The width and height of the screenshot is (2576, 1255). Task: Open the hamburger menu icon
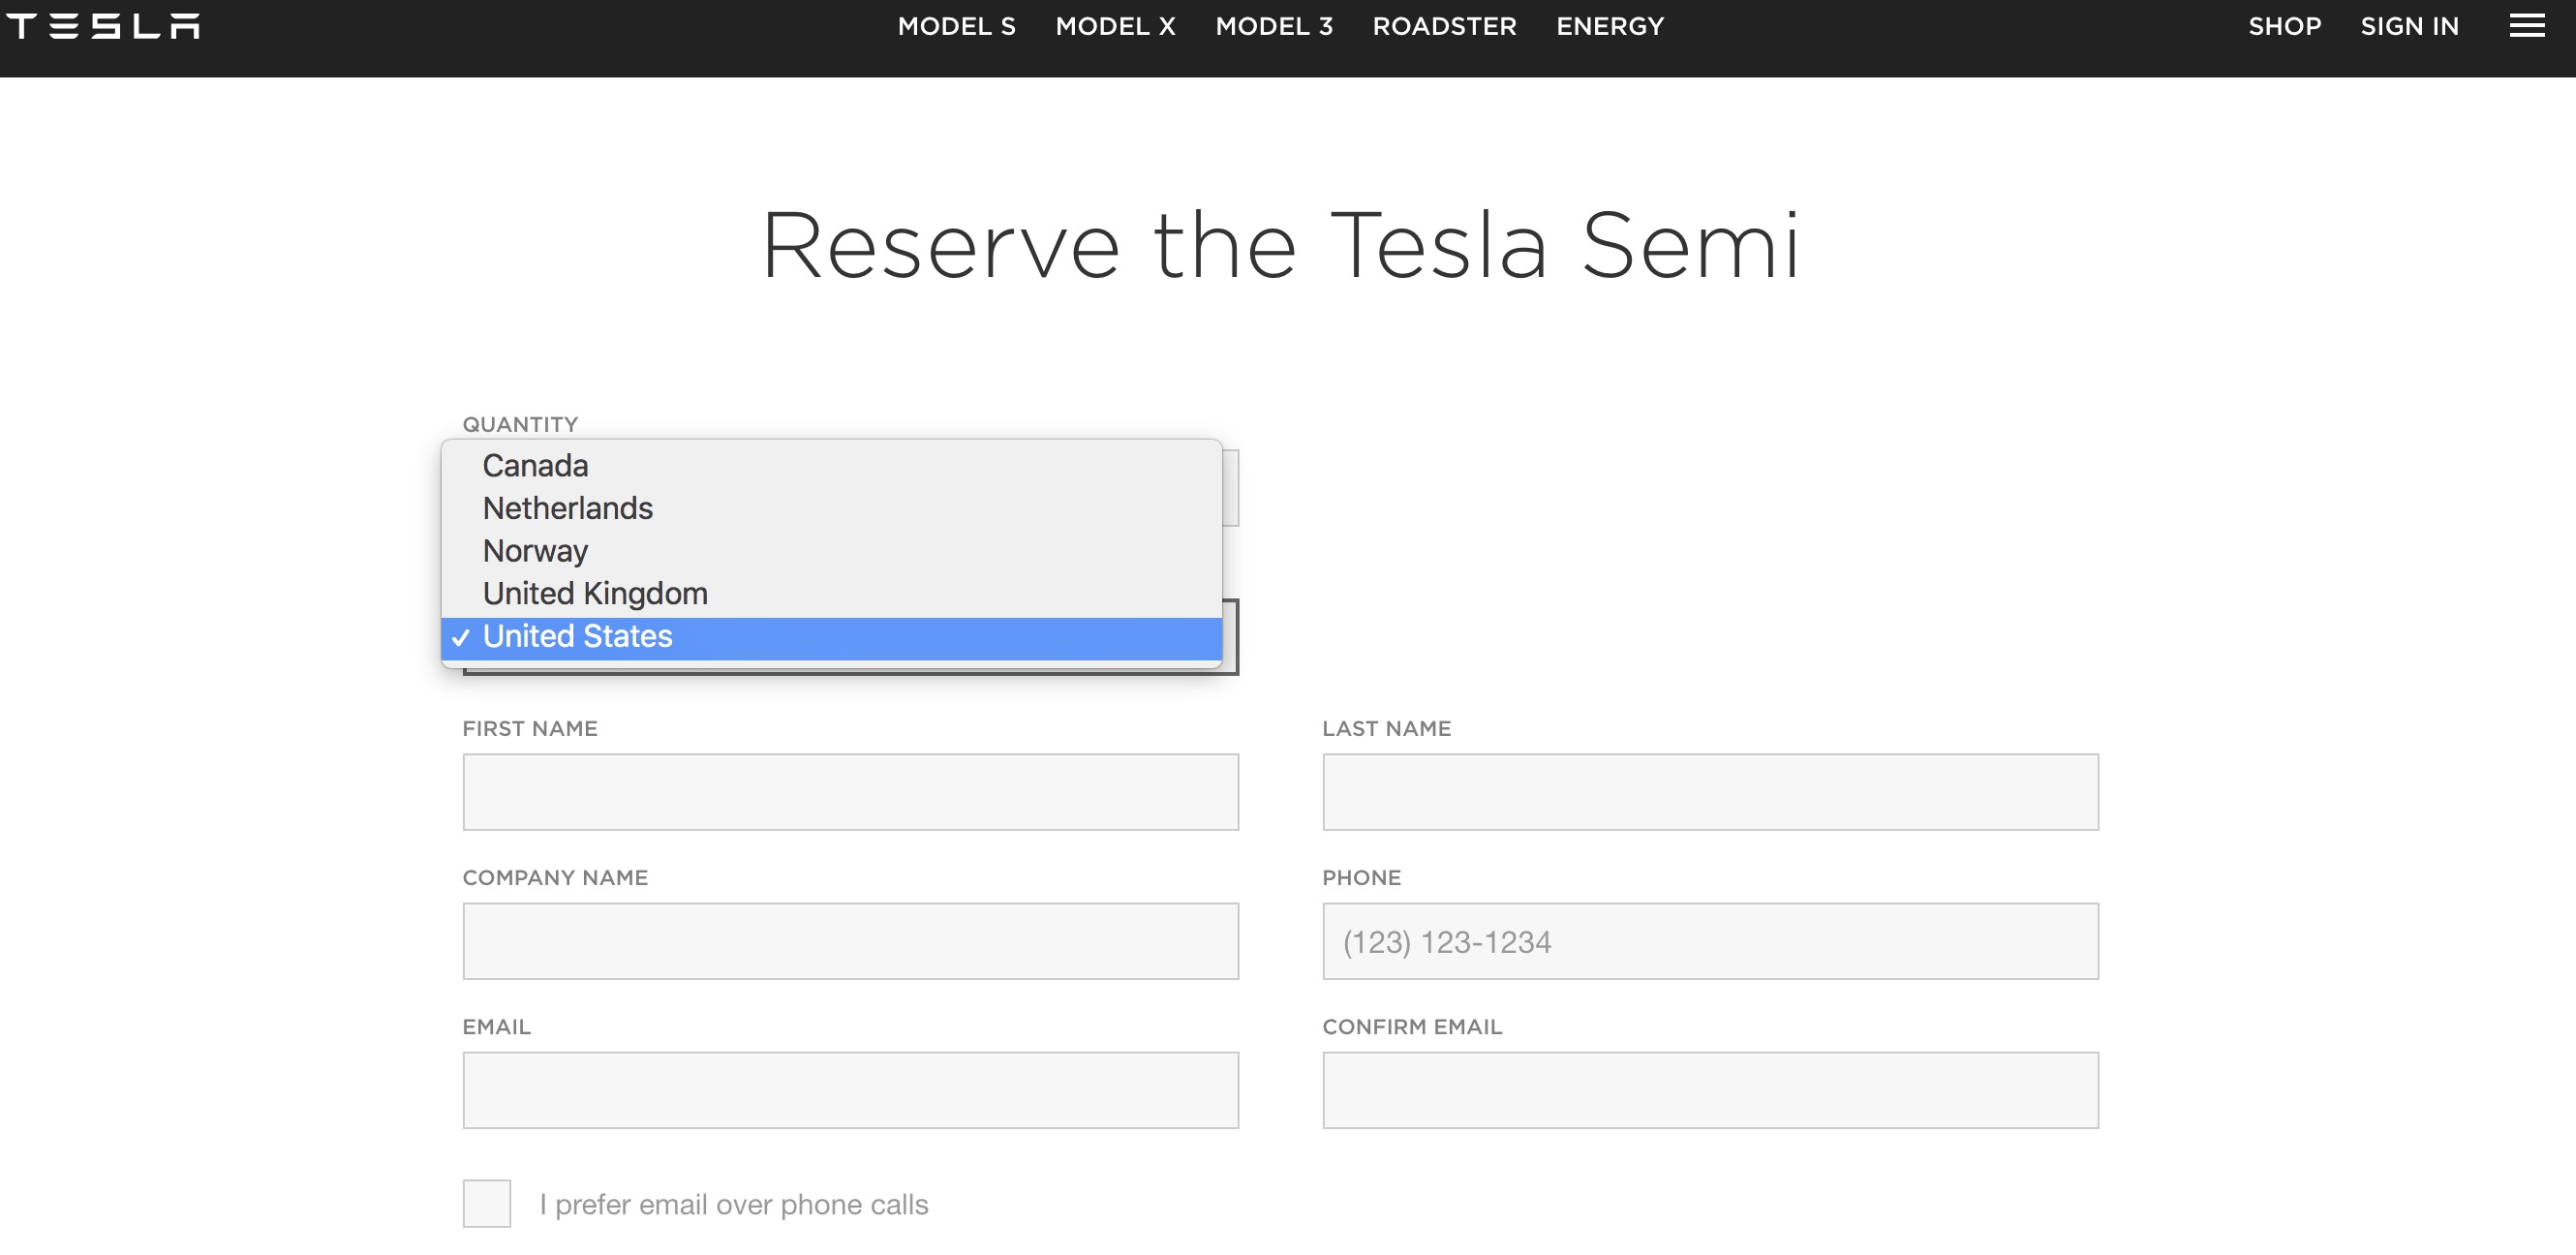pos(2526,26)
